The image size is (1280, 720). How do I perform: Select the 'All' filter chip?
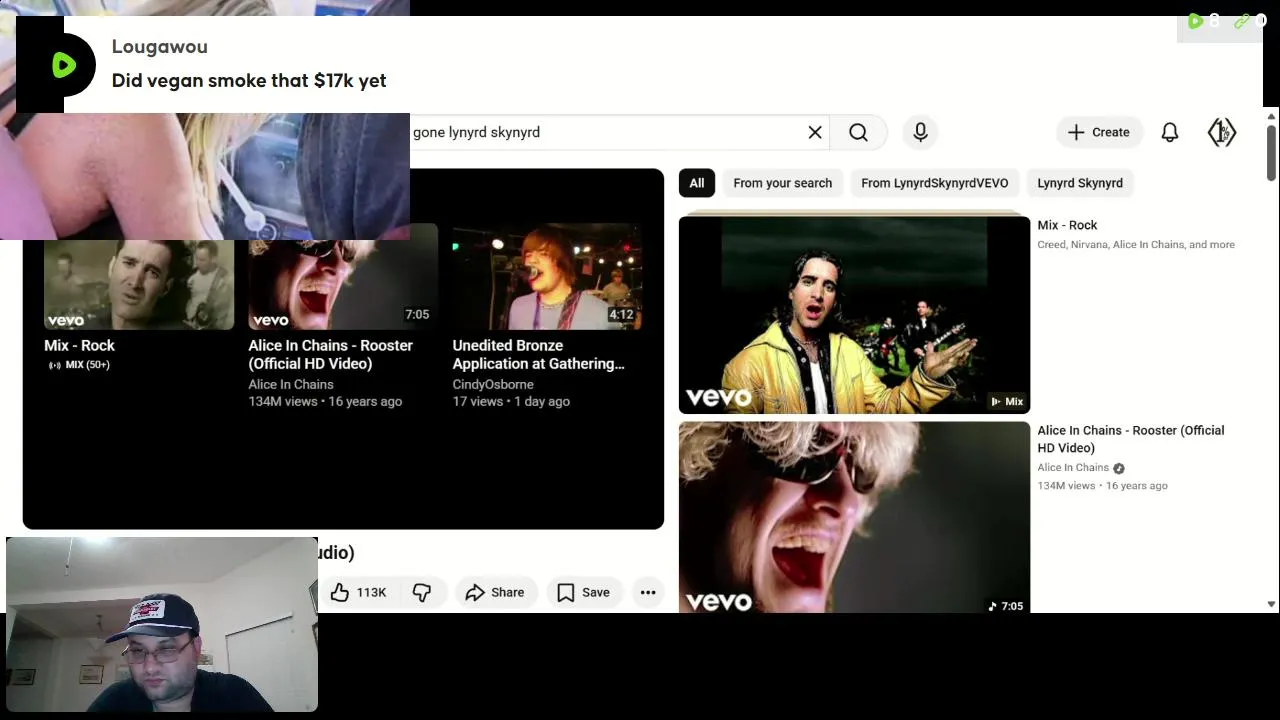pyautogui.click(x=697, y=183)
